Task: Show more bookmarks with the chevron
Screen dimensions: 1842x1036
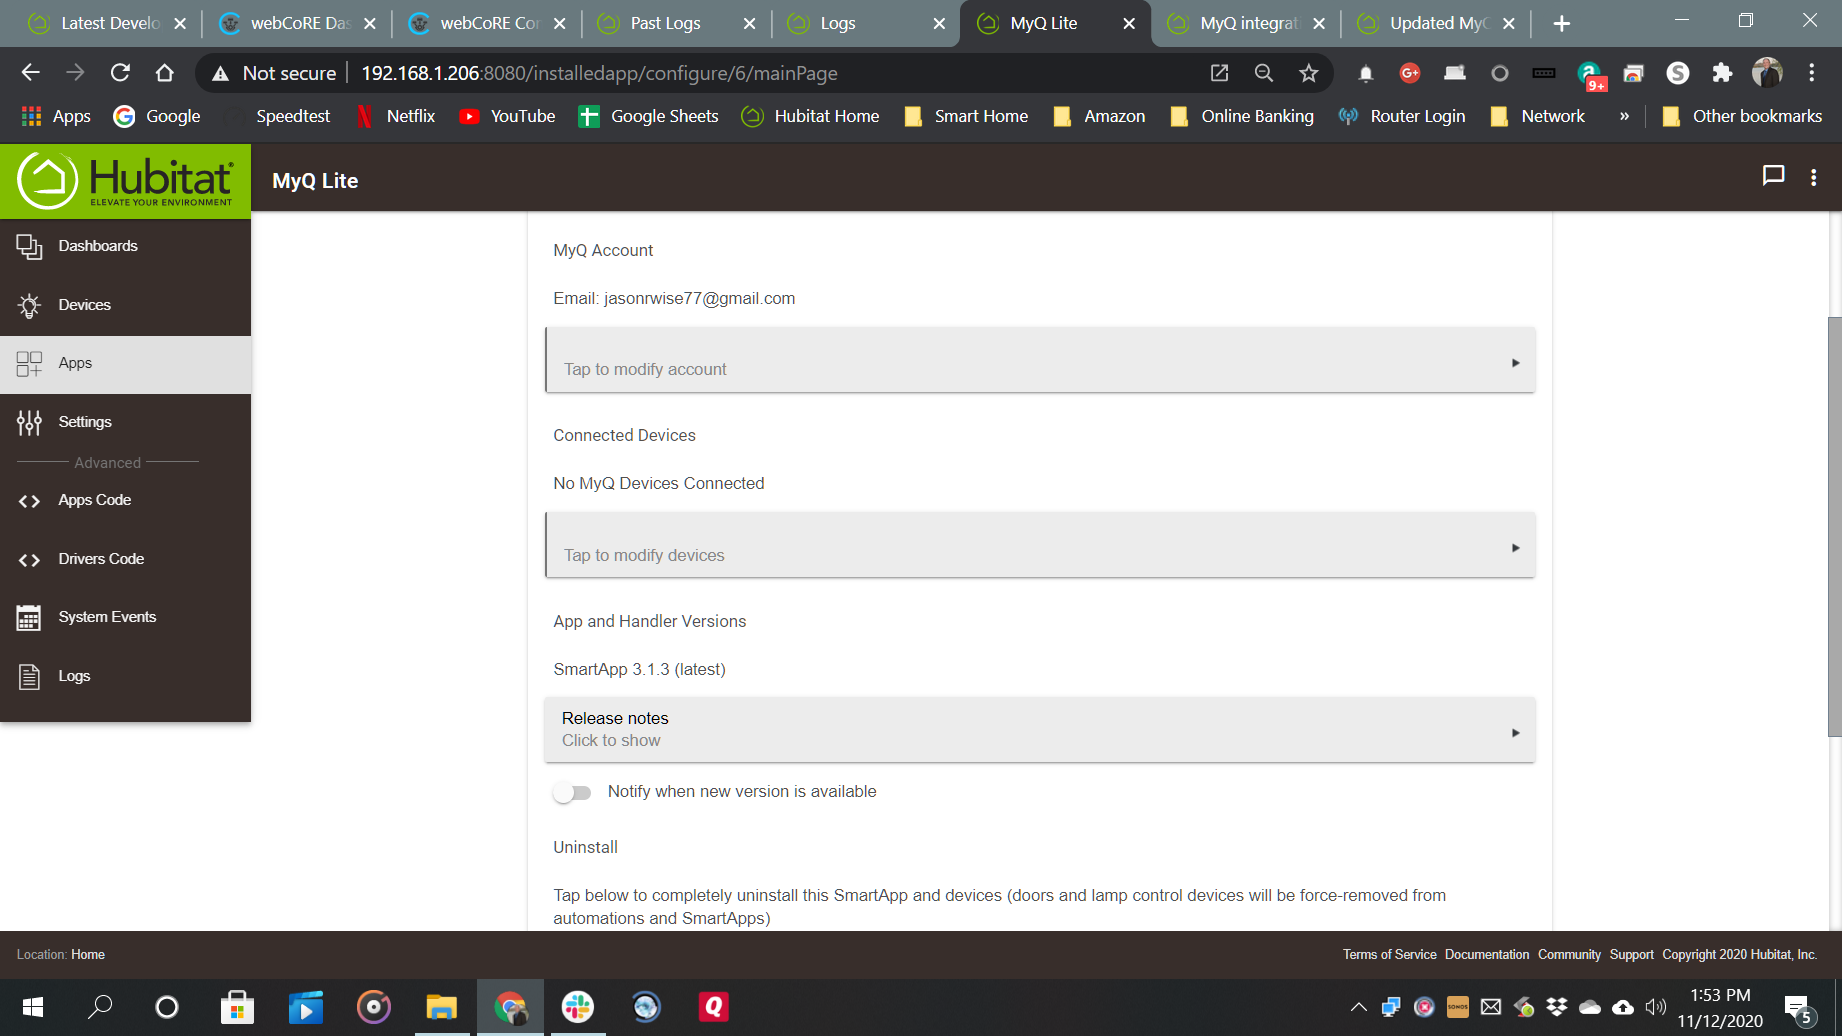Action: tap(1624, 116)
